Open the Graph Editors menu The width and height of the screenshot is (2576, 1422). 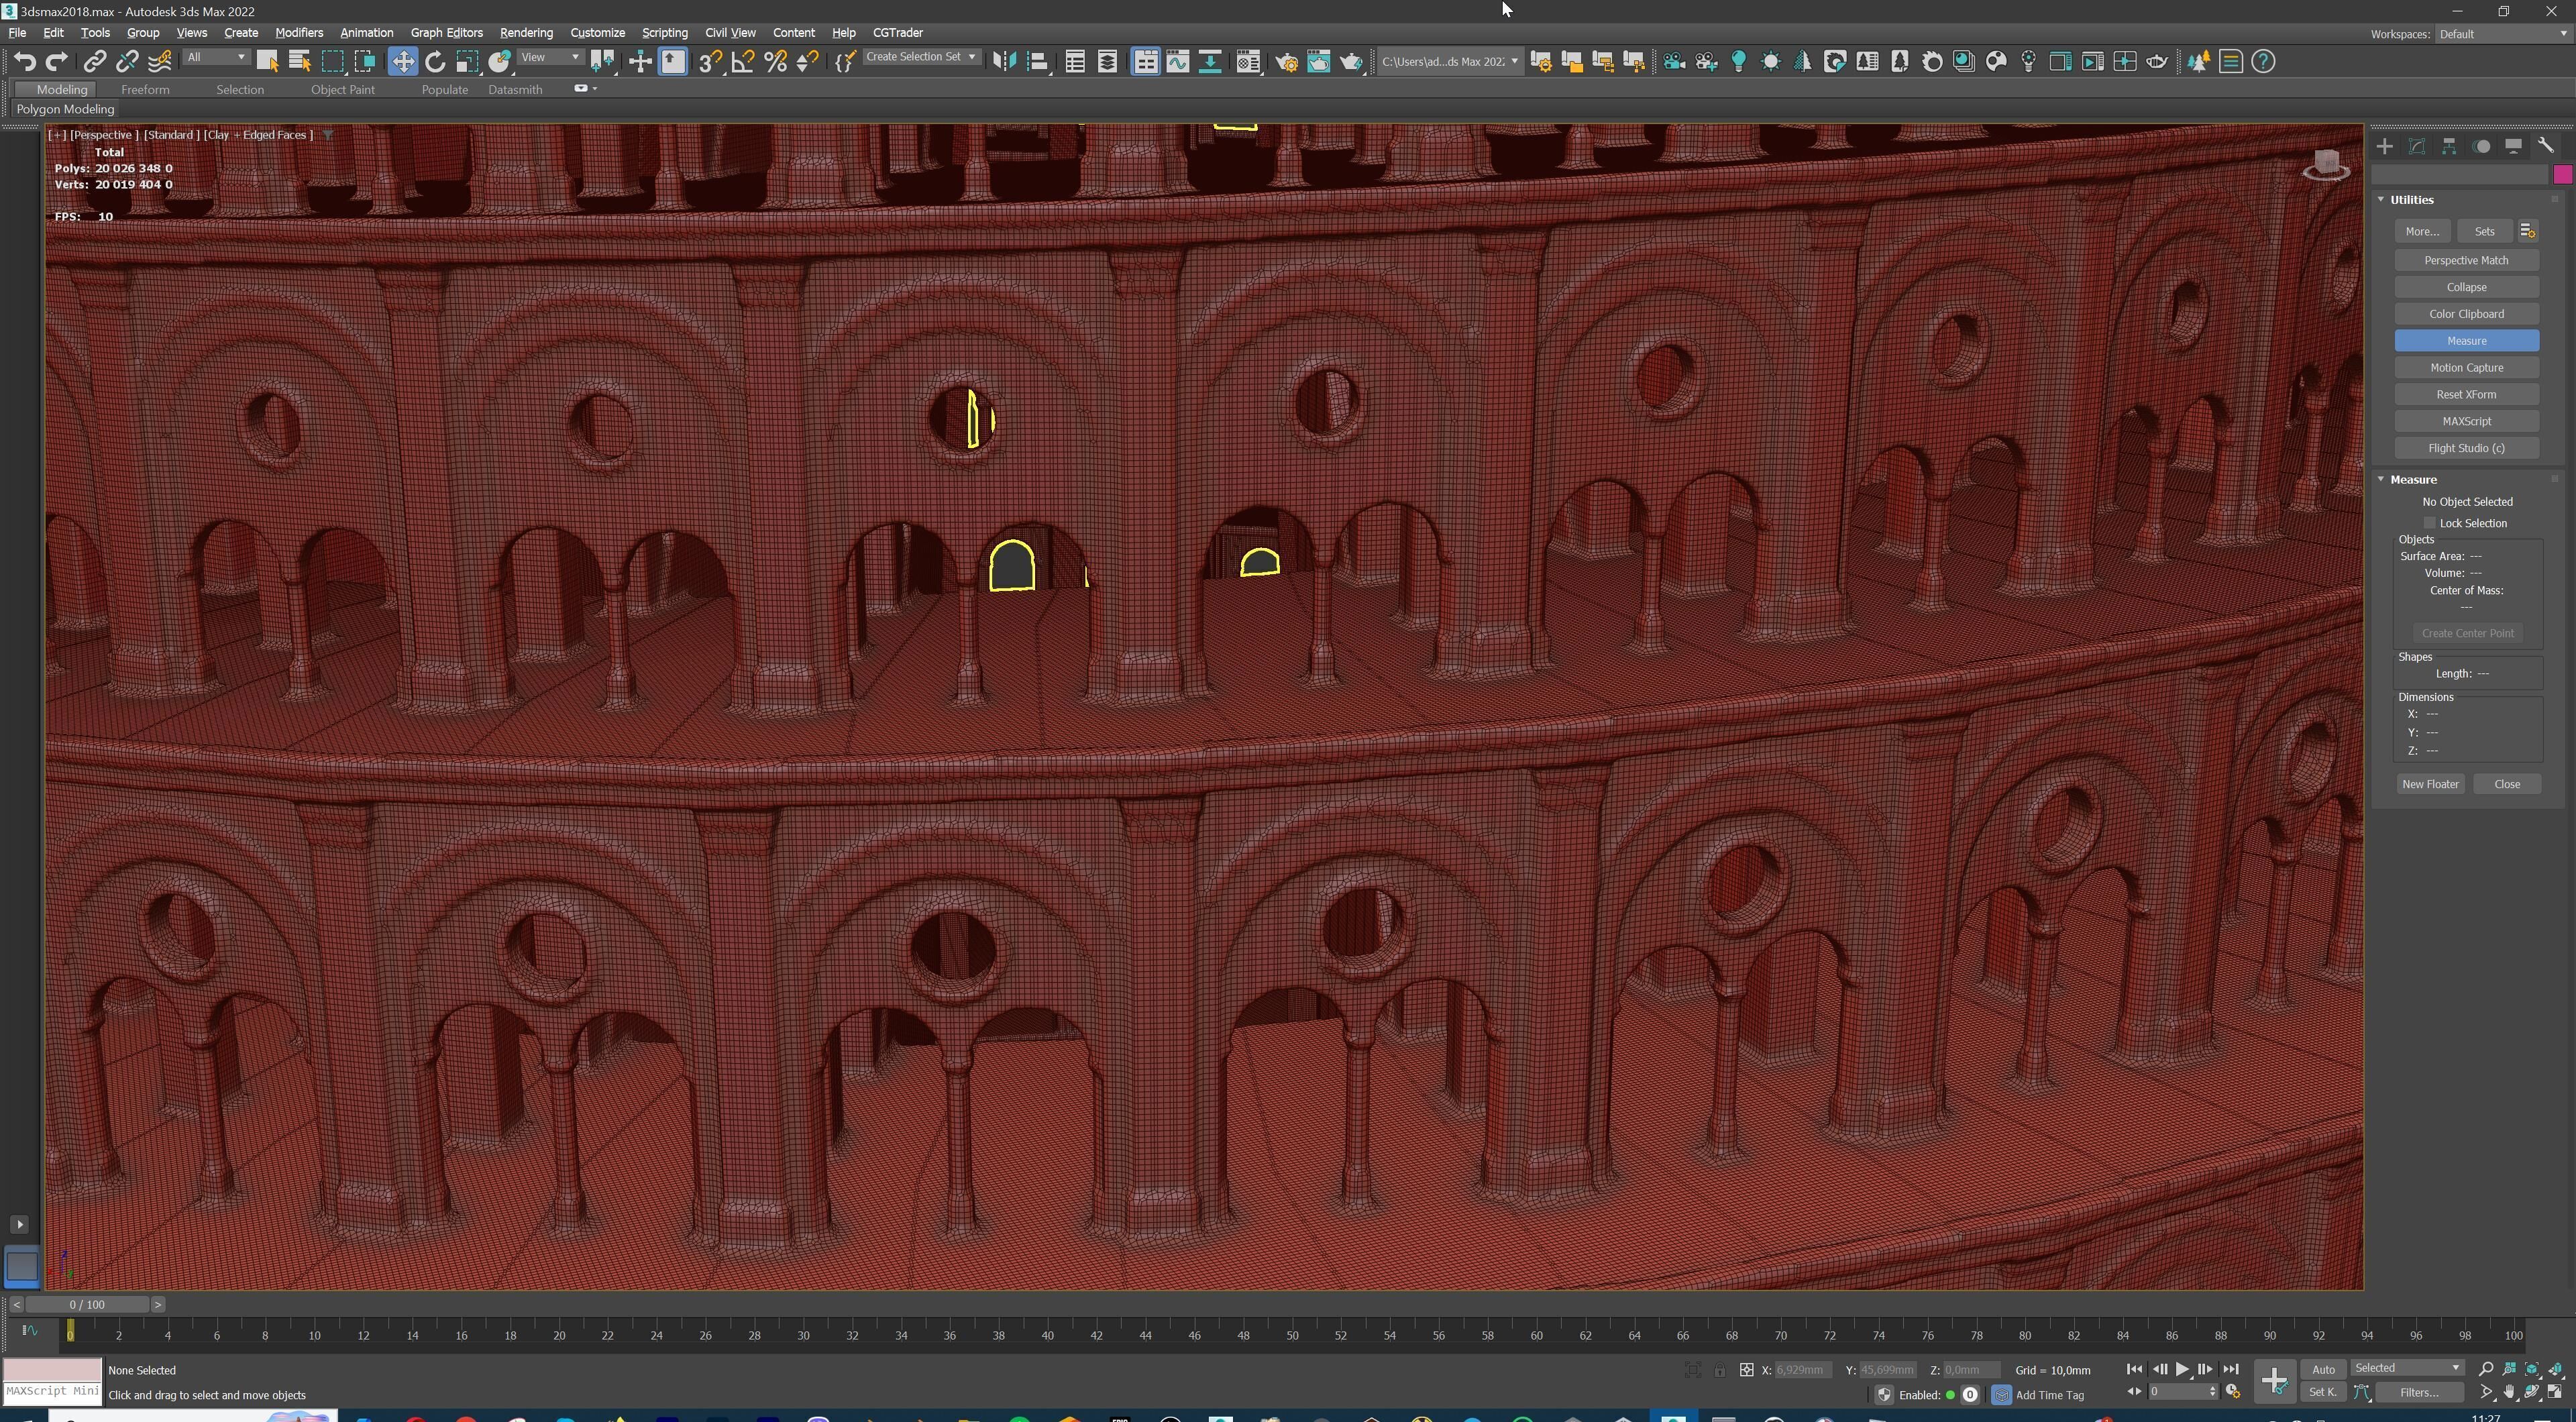[x=446, y=33]
